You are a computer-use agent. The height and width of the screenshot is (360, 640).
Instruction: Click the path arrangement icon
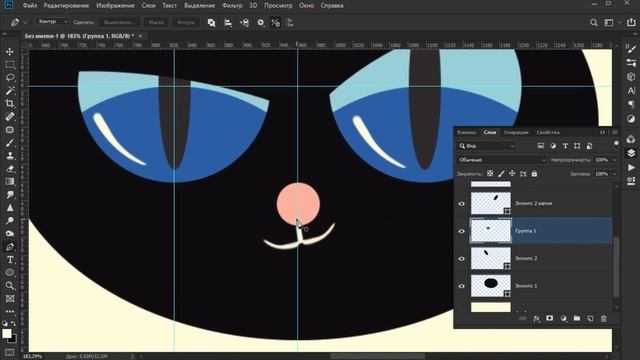[x=244, y=23]
